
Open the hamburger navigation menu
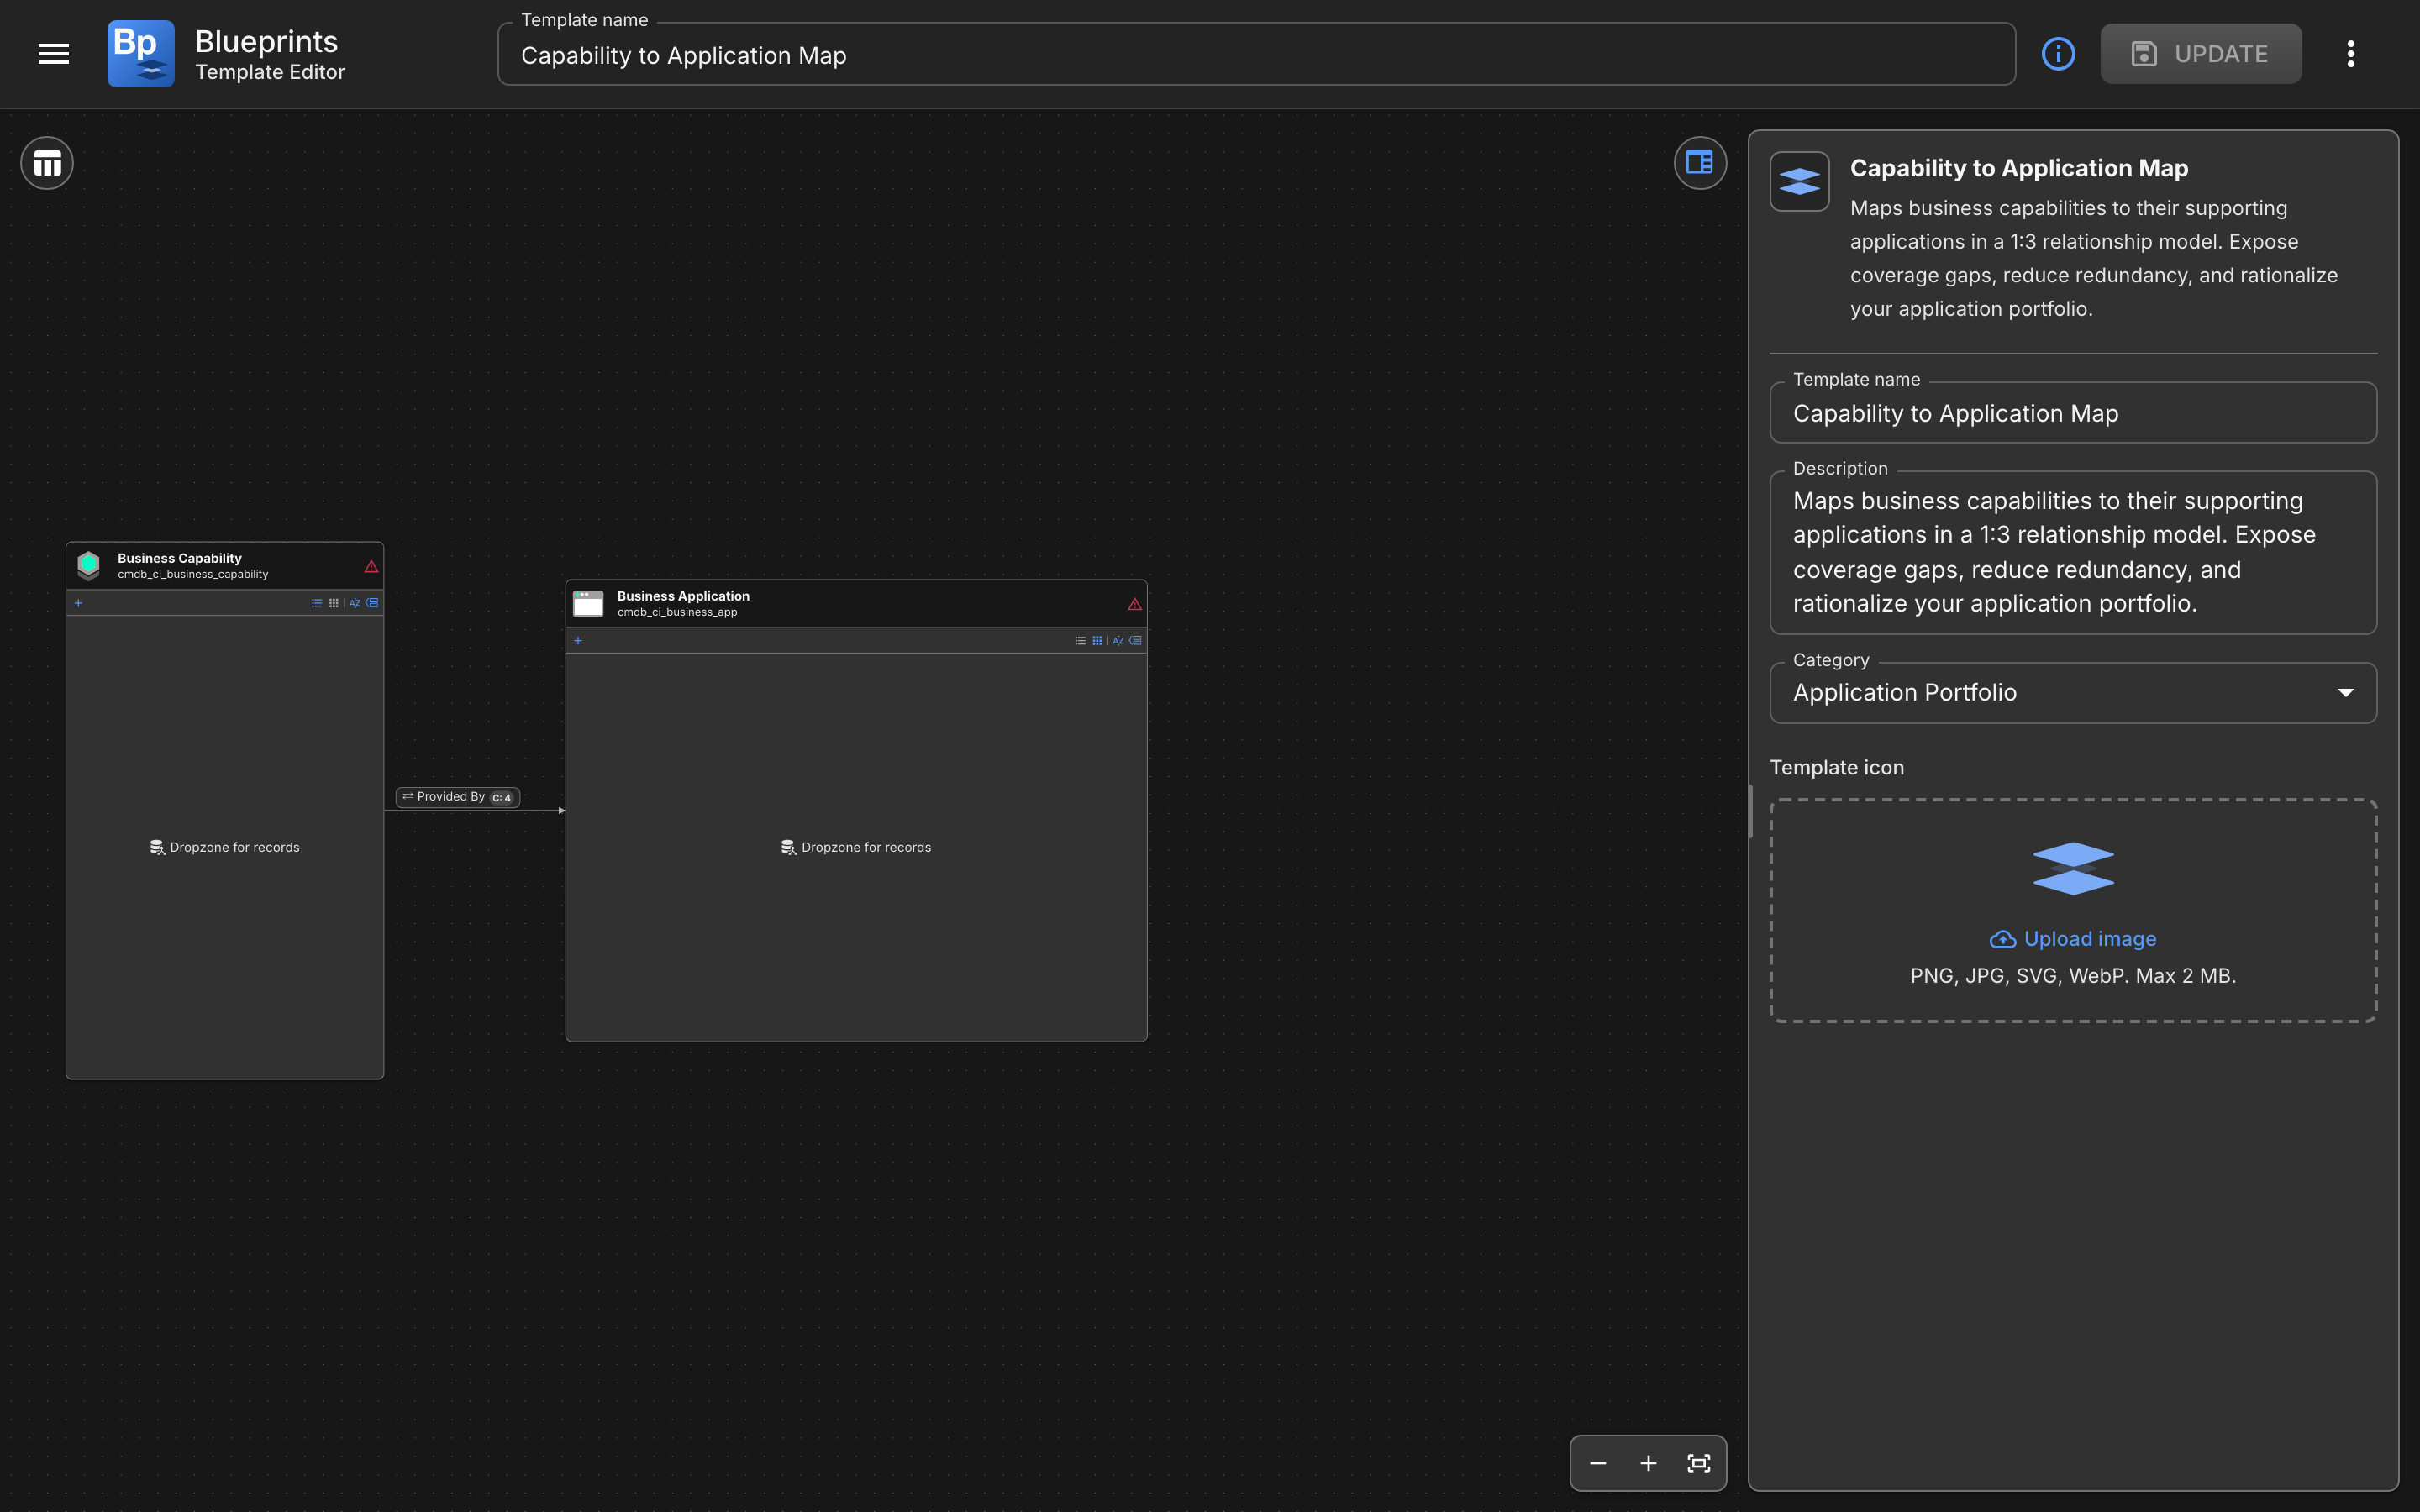point(54,54)
